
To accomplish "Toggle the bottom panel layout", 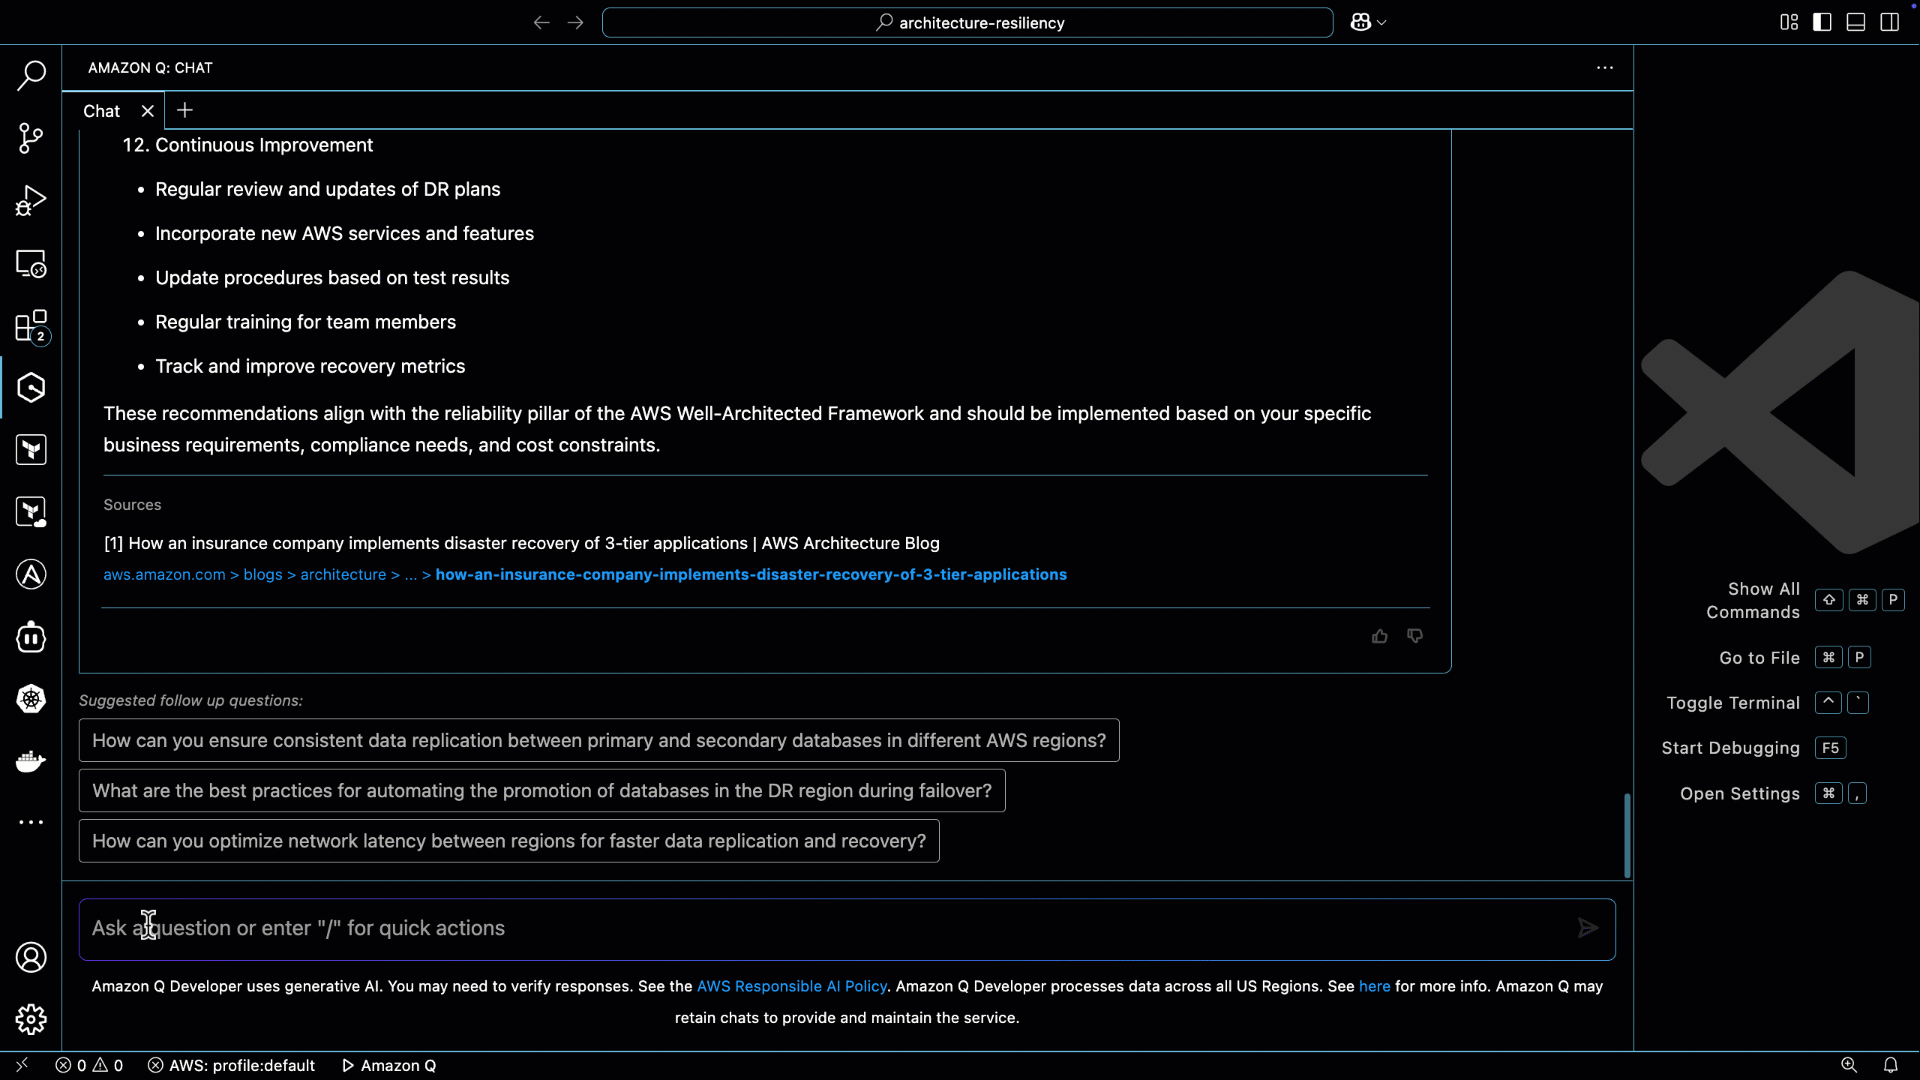I will (x=1856, y=22).
